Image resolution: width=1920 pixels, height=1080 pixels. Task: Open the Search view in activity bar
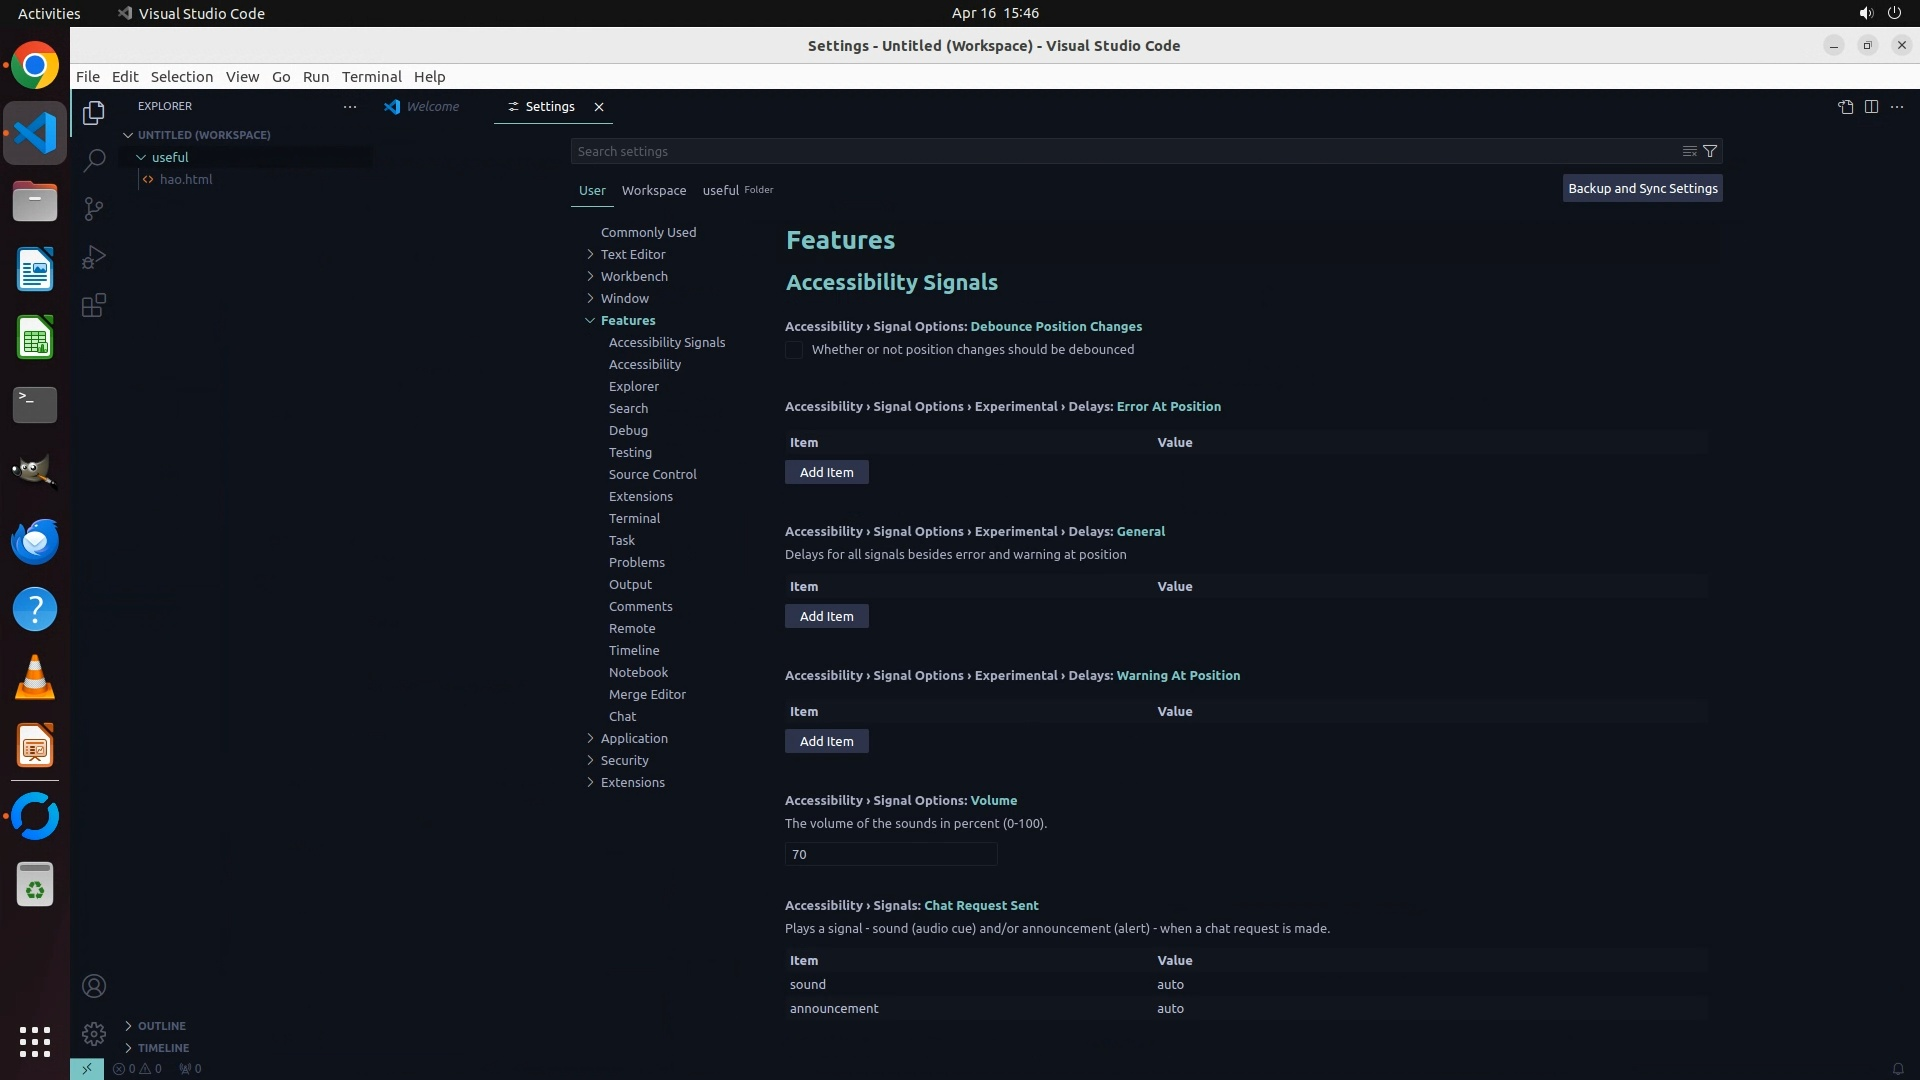pos(94,160)
